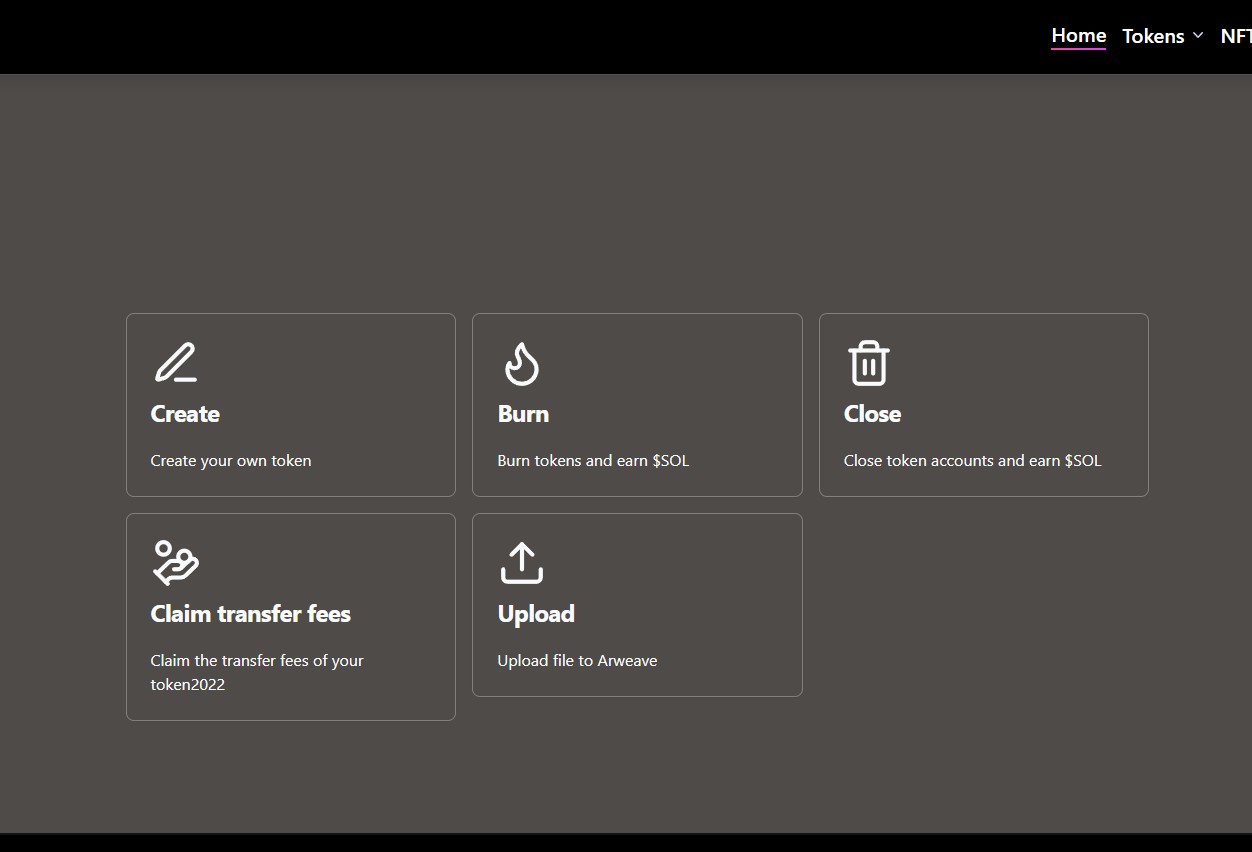Select the "Create" card heading

185,414
